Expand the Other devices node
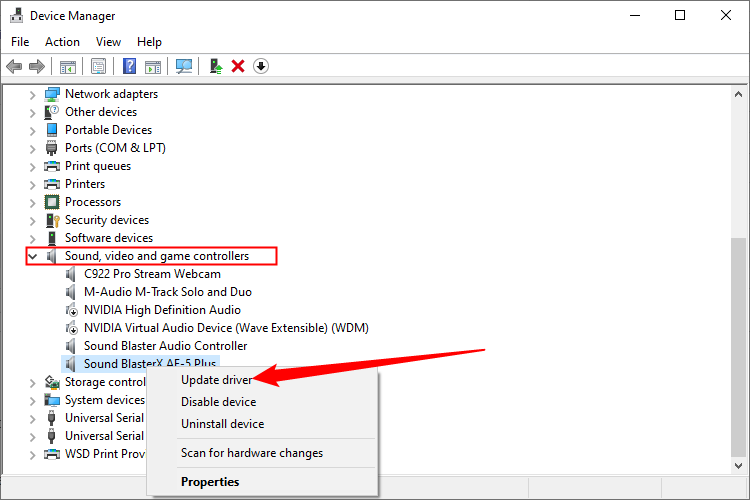Viewport: 750px width, 500px height. (32, 113)
